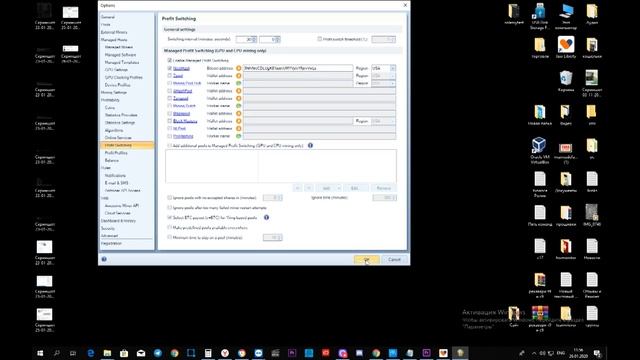Click the help icon at dialog bottom-left
This screenshot has width=640, height=360.
(104, 259)
